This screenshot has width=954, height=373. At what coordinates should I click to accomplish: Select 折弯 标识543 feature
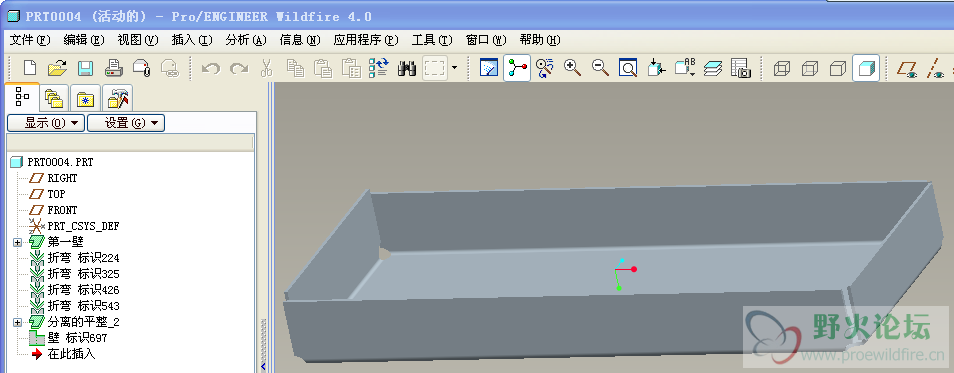[x=83, y=305]
